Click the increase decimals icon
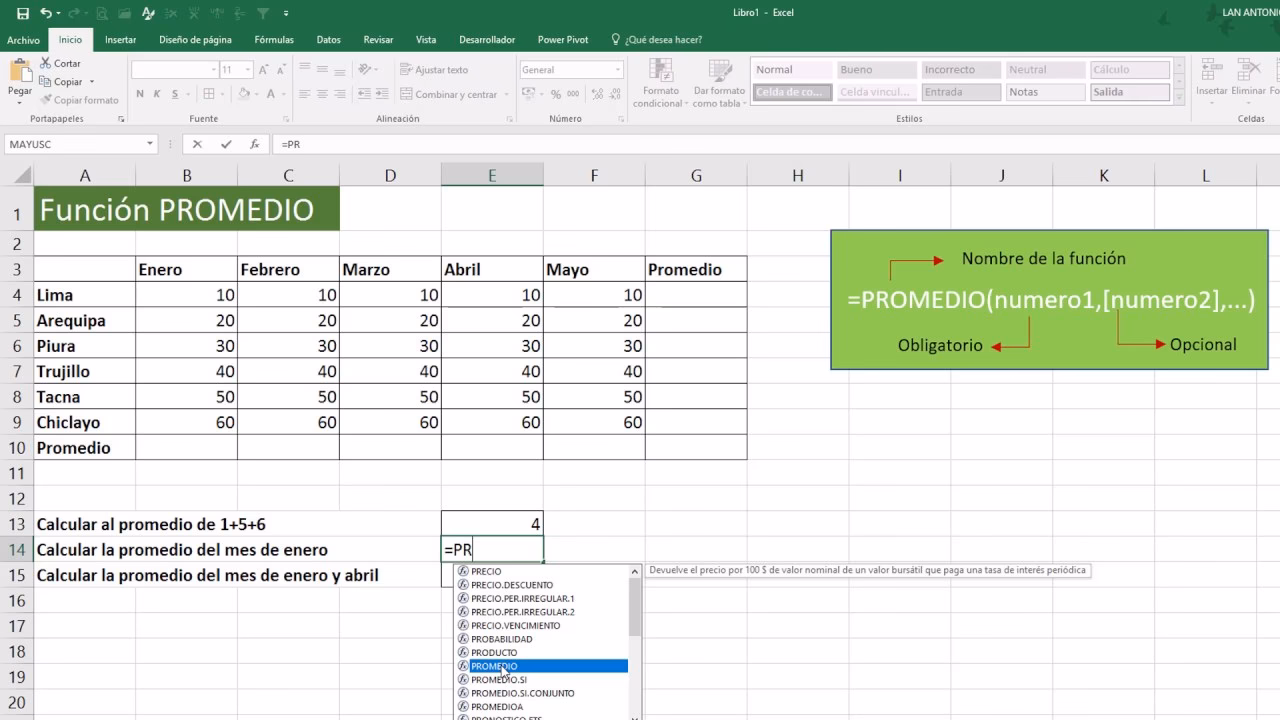 [x=597, y=94]
